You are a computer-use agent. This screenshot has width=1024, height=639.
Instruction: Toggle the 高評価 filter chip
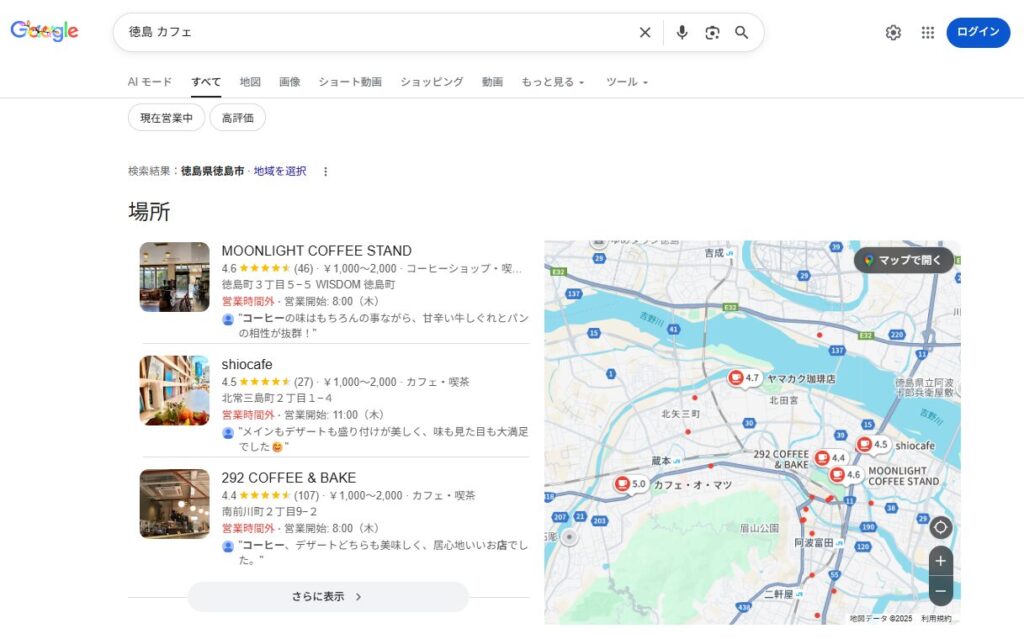[x=237, y=118]
